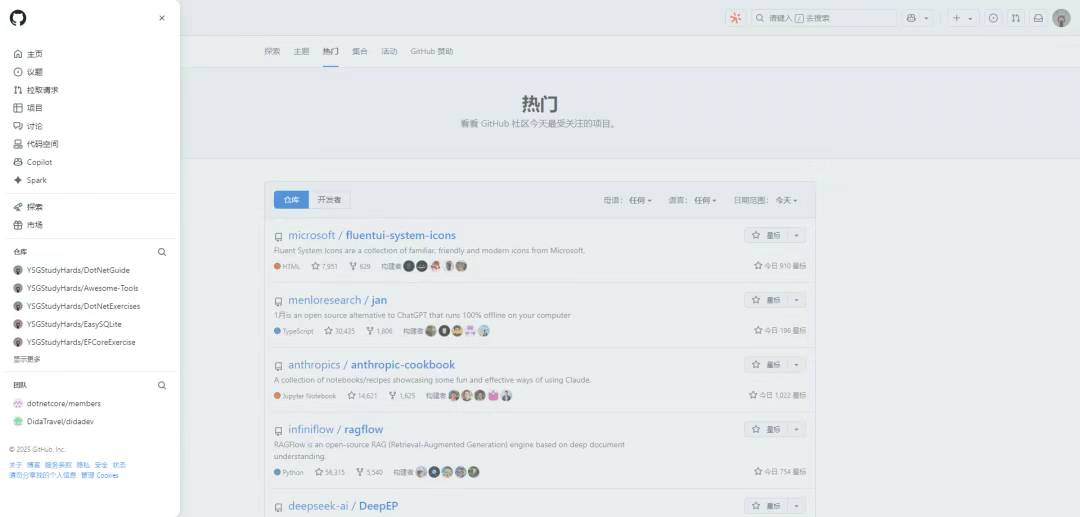Viewport: 1080px width, 517px height.
Task: Switch to 集合 tab
Action: [x=360, y=52]
